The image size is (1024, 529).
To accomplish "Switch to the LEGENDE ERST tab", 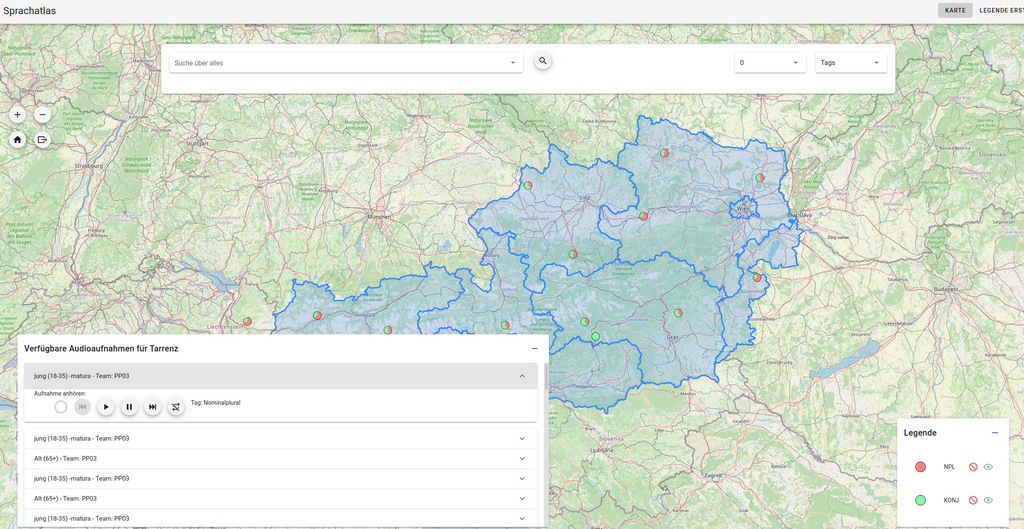I will pos(1000,10).
